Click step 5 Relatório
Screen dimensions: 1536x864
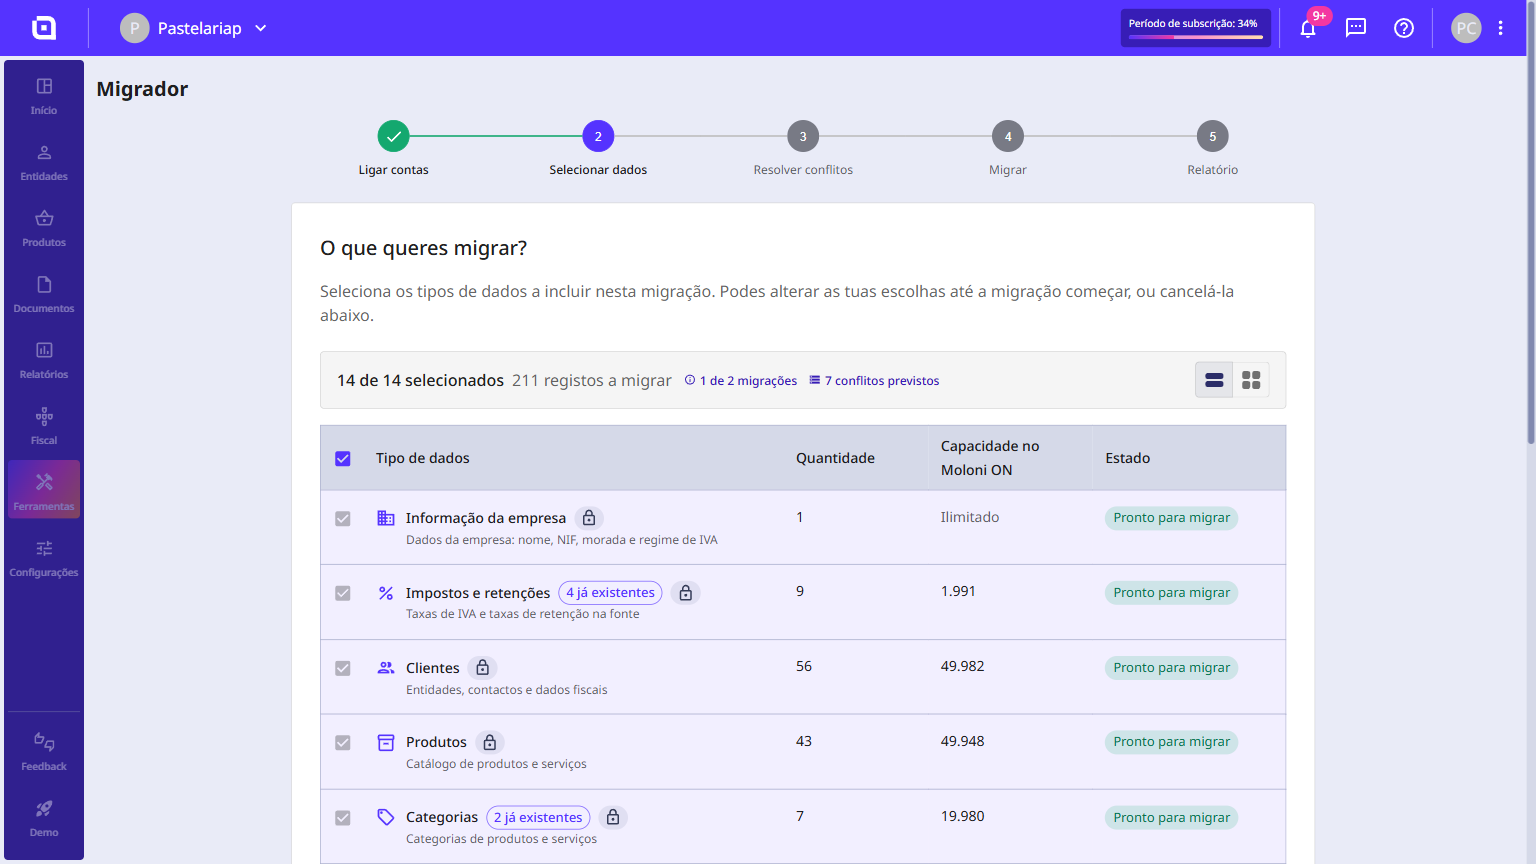click(x=1213, y=136)
